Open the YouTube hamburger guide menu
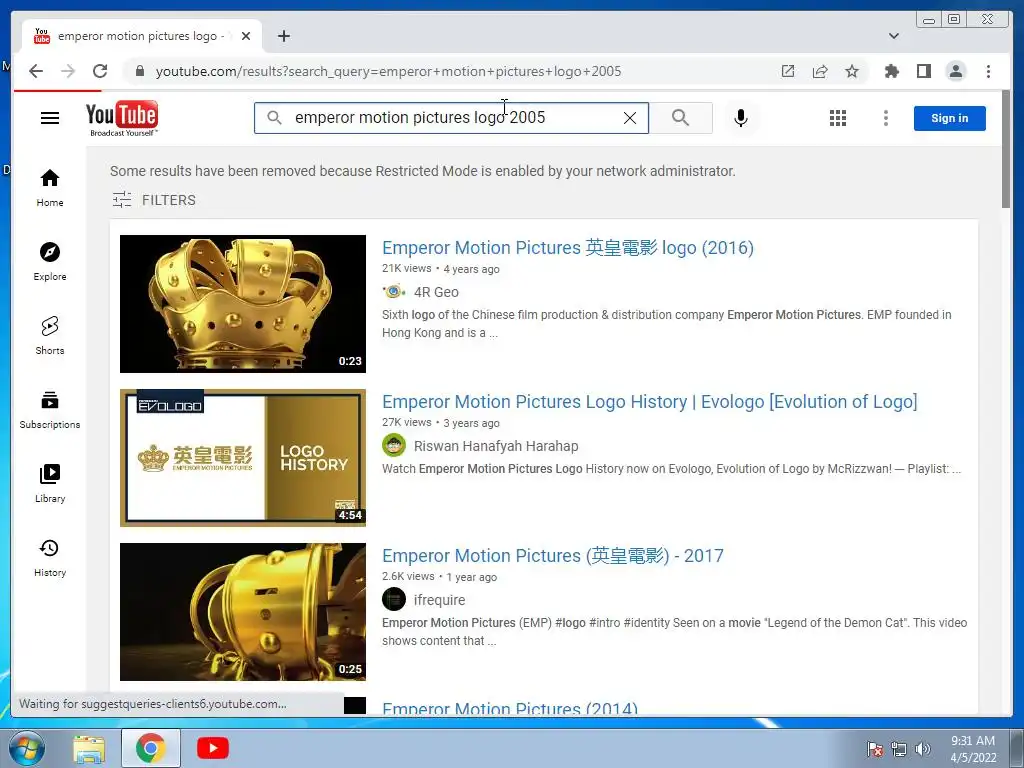 point(50,118)
